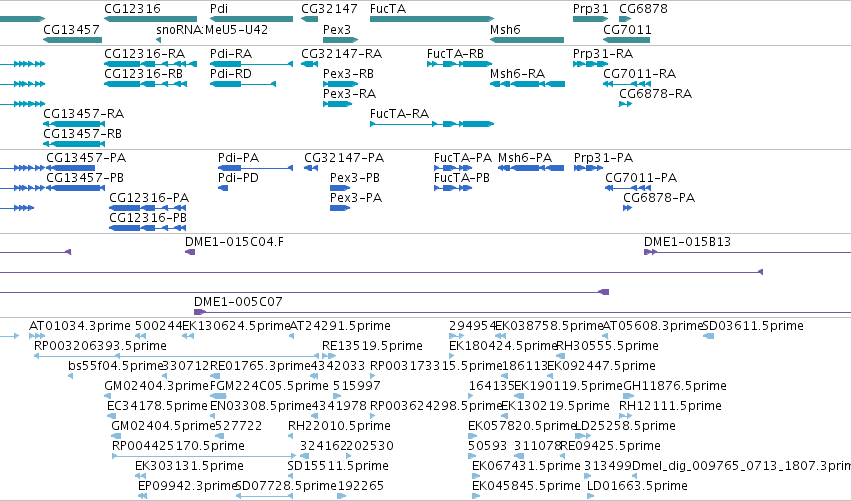851x501 pixels.
Task: Click the GM02404.3prime label
Action: 157,386
